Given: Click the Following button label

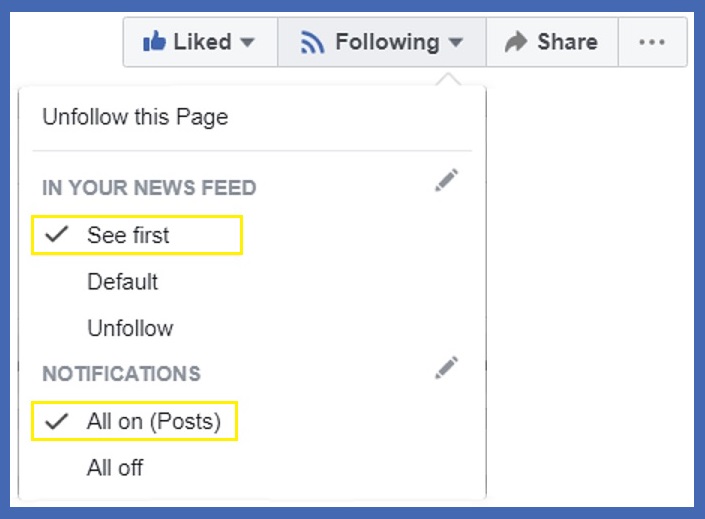Looking at the screenshot, I should point(387,42).
